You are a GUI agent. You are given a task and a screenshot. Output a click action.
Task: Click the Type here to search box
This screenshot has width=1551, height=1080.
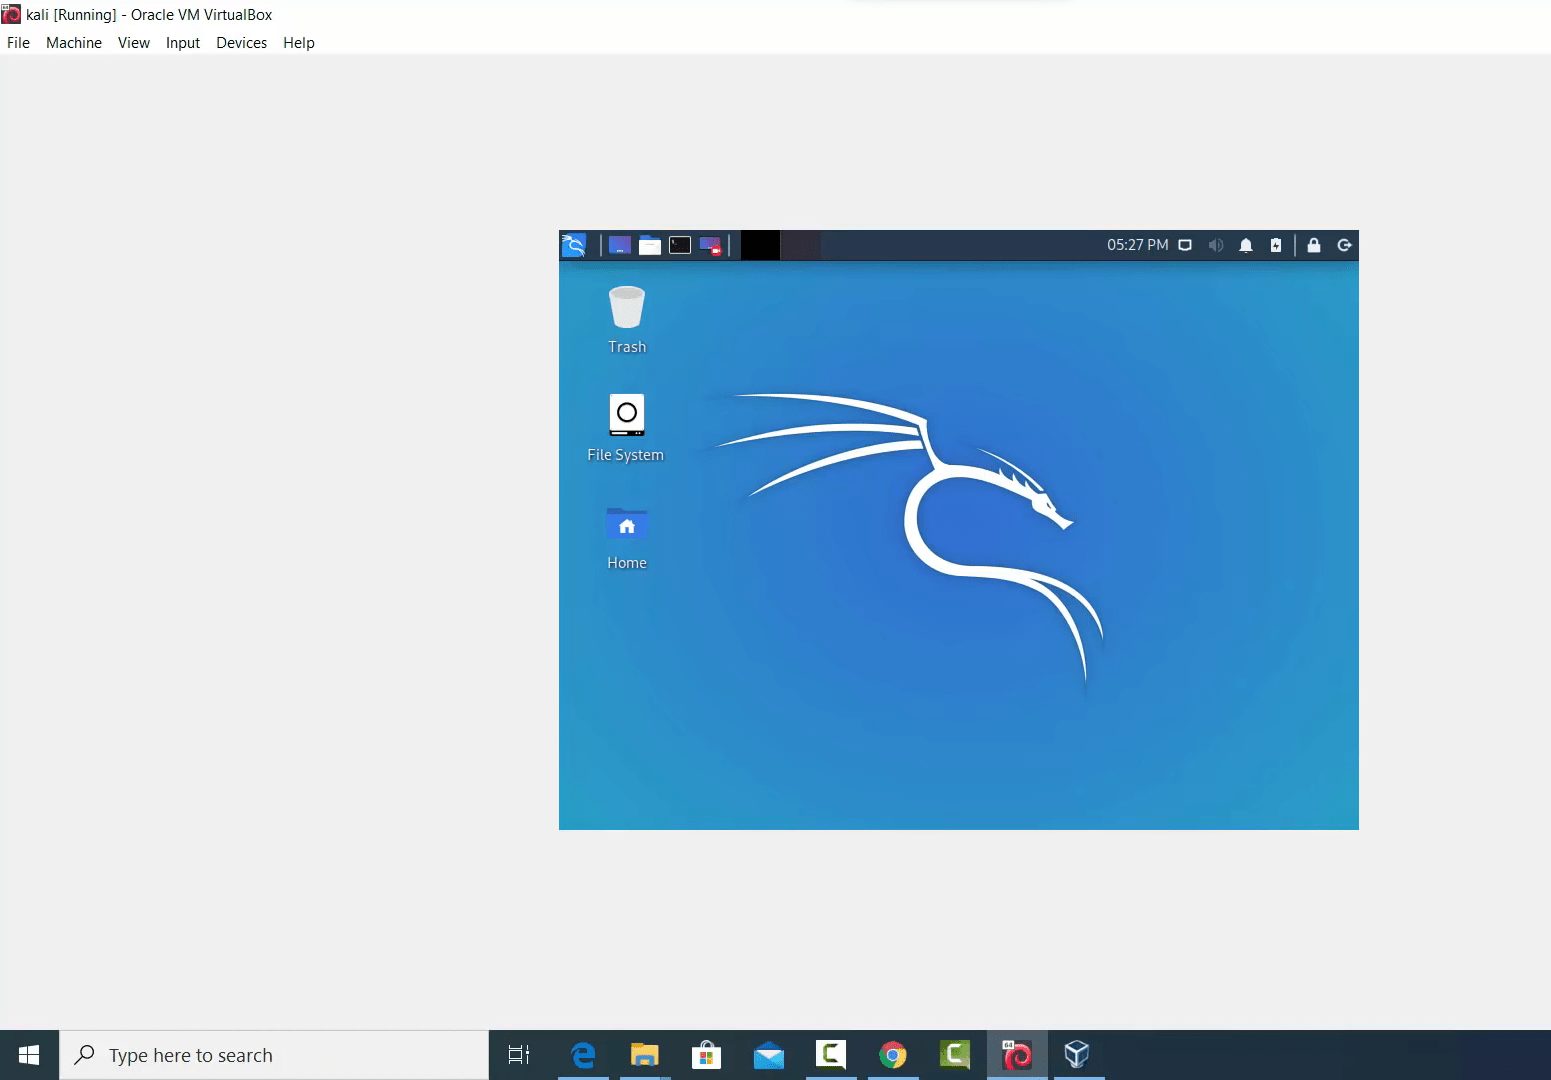pos(274,1055)
